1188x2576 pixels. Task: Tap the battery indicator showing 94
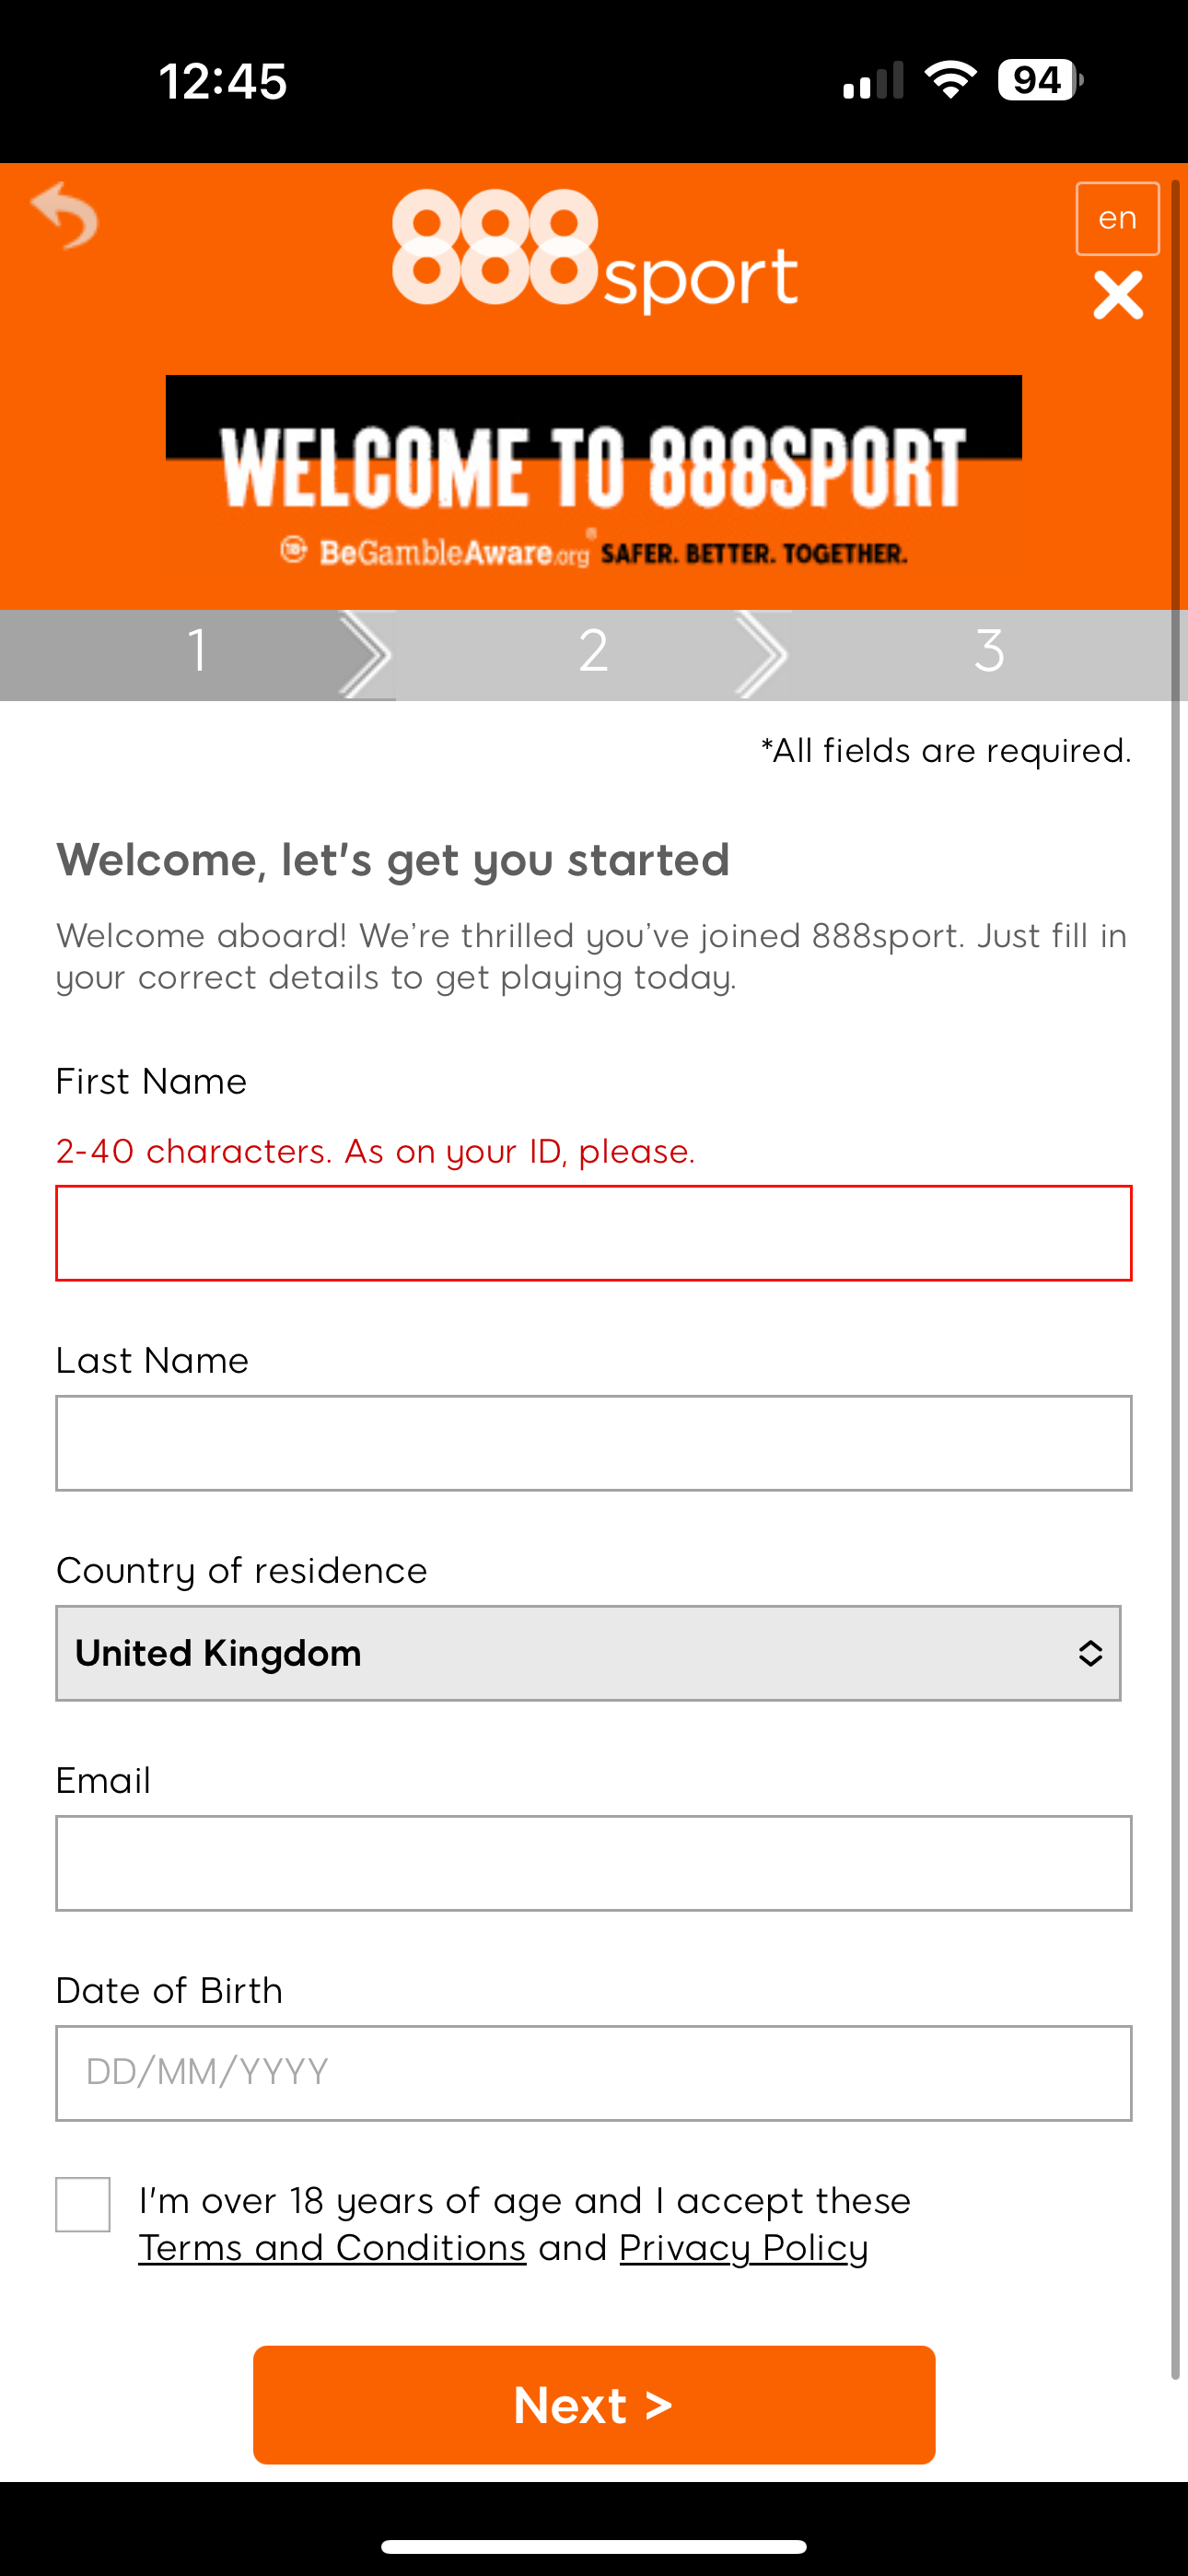tap(1040, 80)
